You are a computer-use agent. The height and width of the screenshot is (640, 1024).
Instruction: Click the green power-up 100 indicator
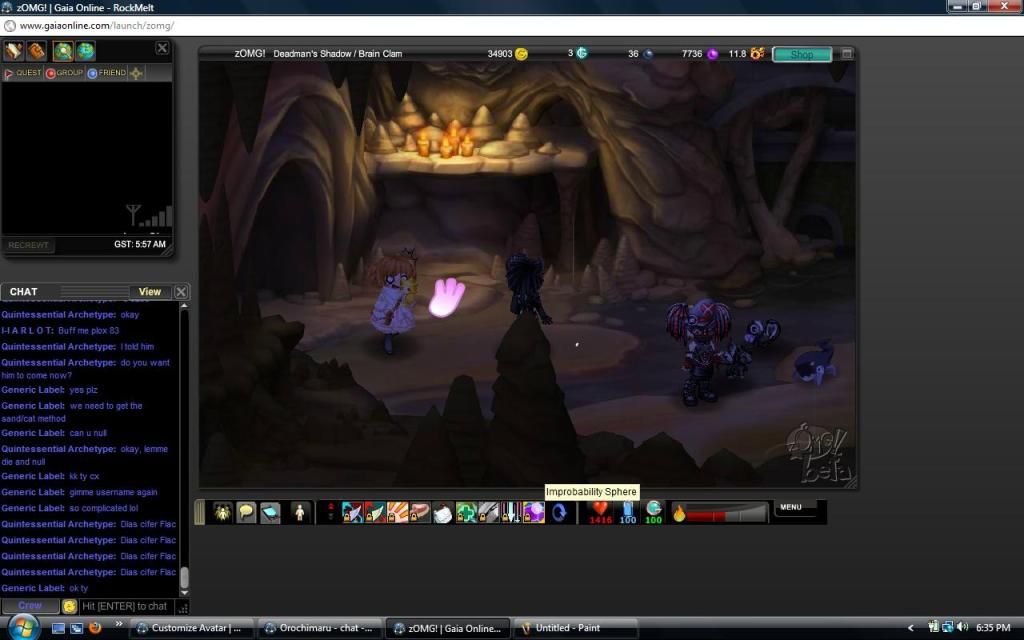654,513
